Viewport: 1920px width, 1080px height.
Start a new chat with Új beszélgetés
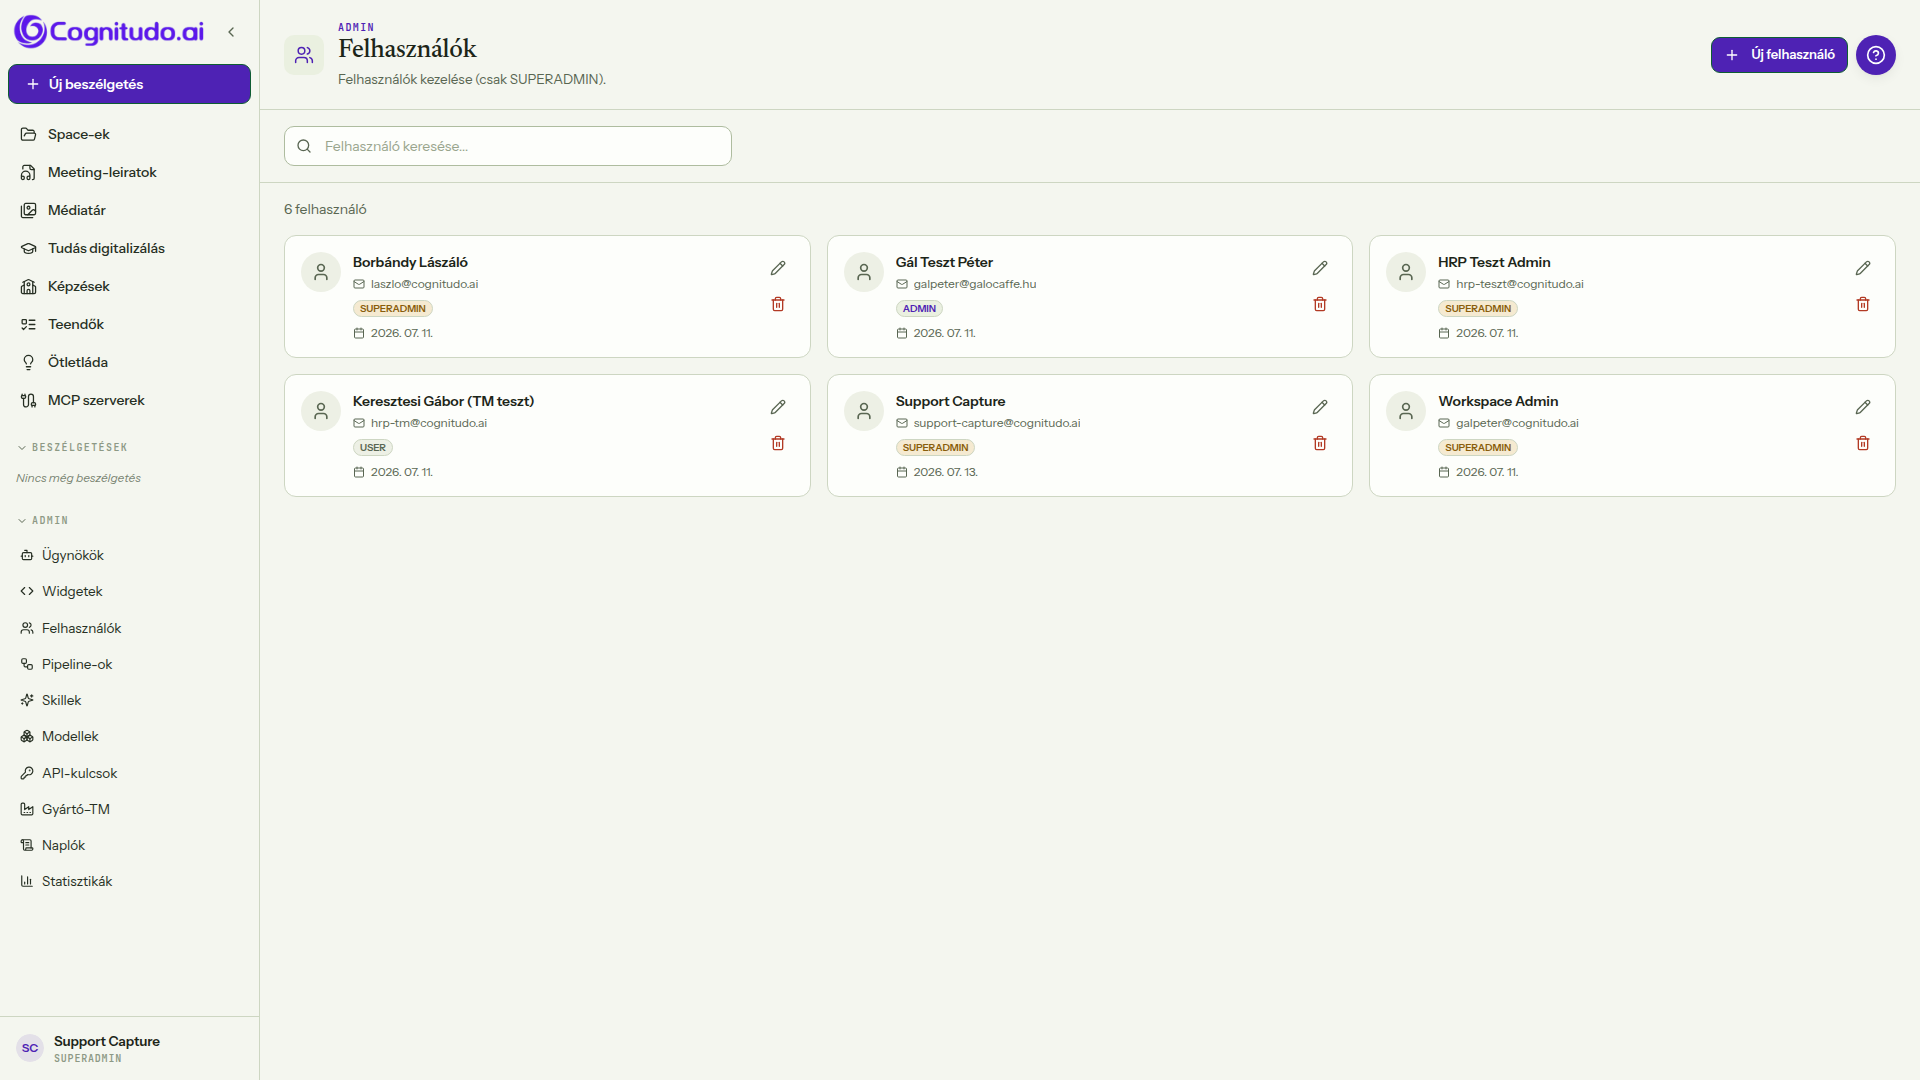pyautogui.click(x=129, y=84)
